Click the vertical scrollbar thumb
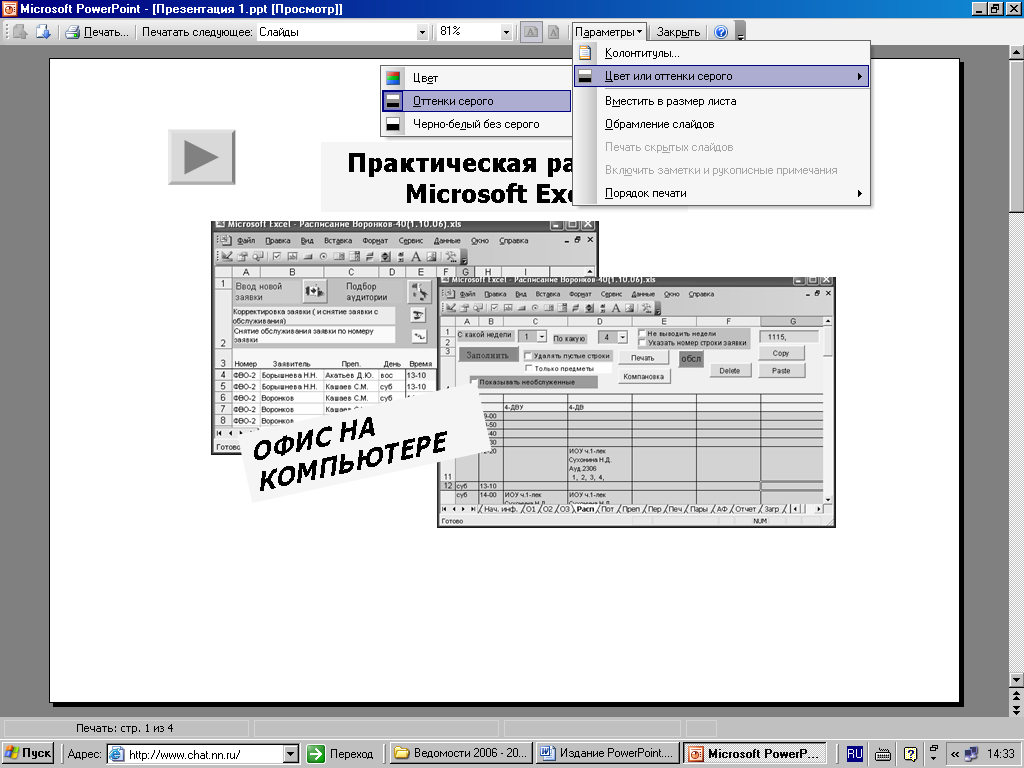 [1016, 136]
